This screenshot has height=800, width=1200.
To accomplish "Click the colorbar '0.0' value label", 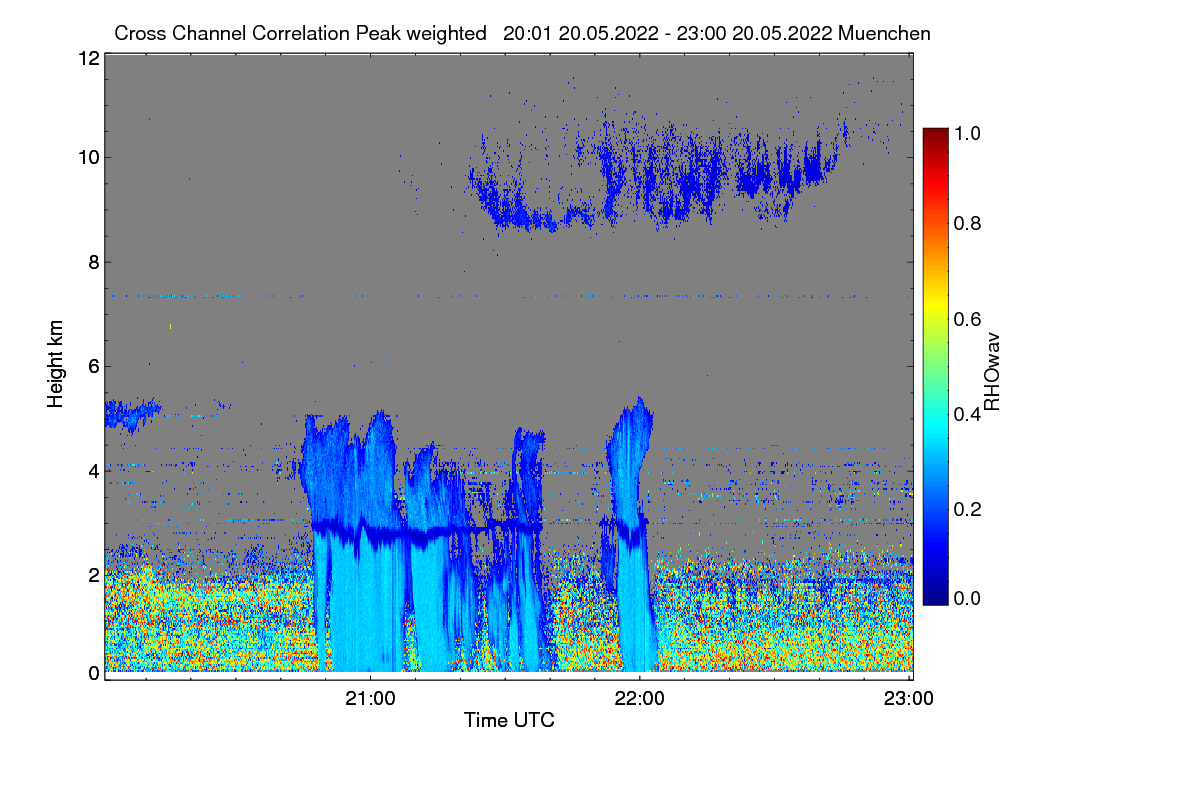I will (966, 597).
